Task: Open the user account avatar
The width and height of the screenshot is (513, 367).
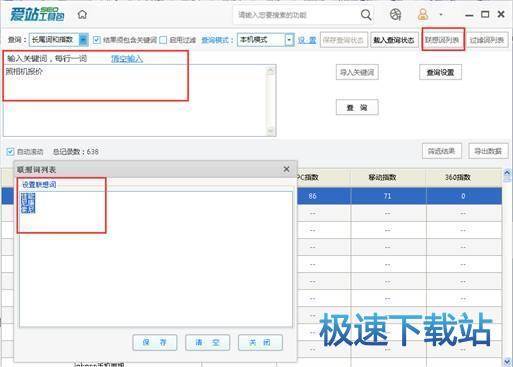Action: pyautogui.click(x=423, y=15)
